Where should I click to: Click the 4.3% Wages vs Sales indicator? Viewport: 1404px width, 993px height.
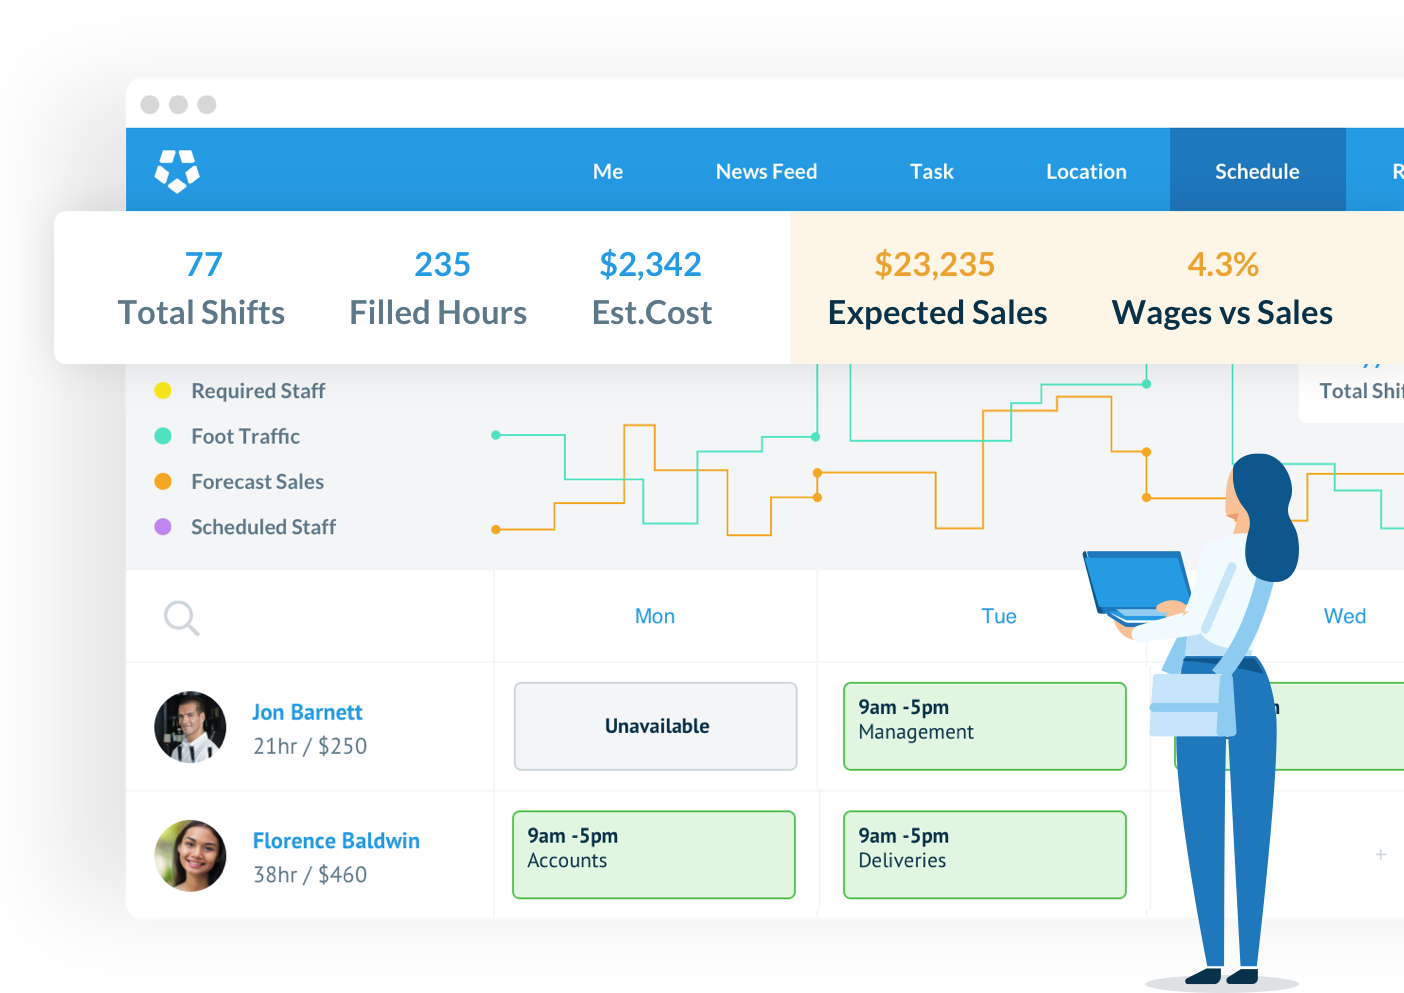coord(1222,288)
